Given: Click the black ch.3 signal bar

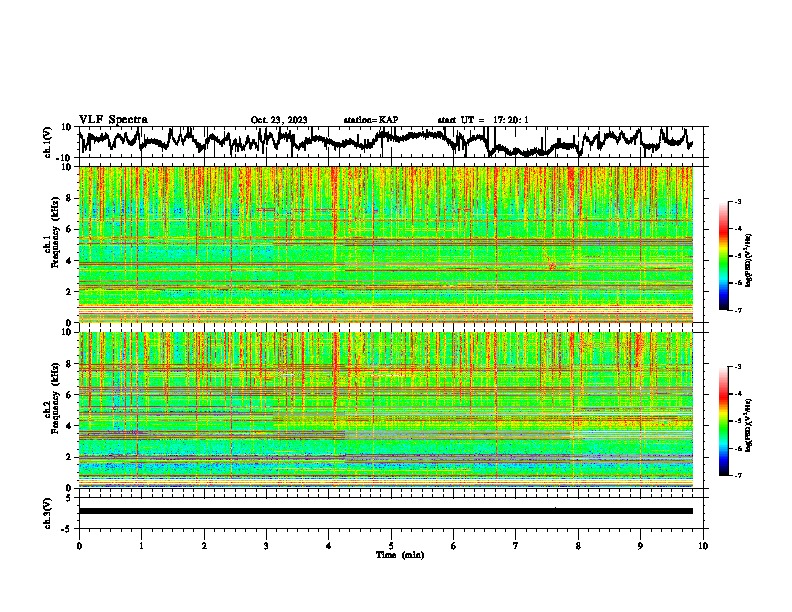Looking at the screenshot, I should coord(385,511).
